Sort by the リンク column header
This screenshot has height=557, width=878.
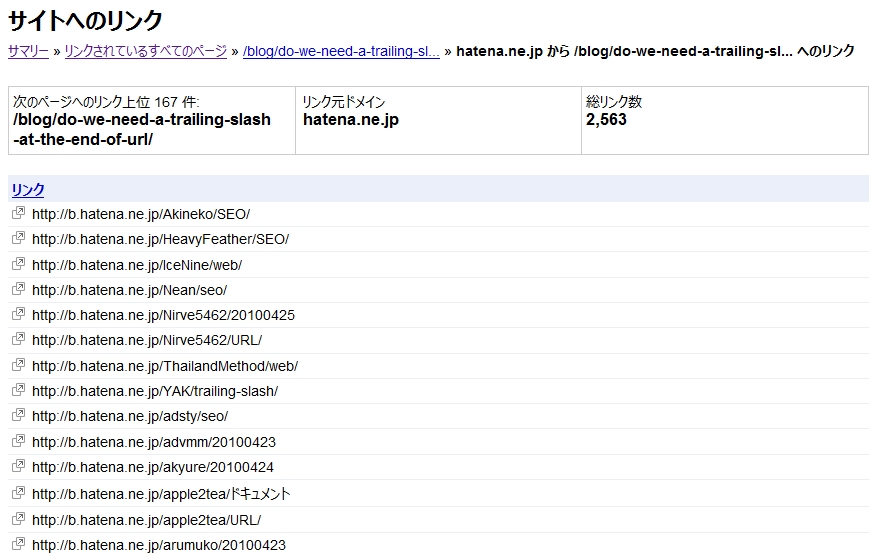(x=27, y=190)
